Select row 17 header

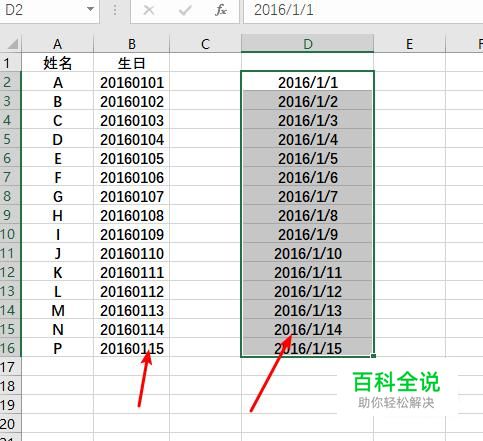point(11,367)
